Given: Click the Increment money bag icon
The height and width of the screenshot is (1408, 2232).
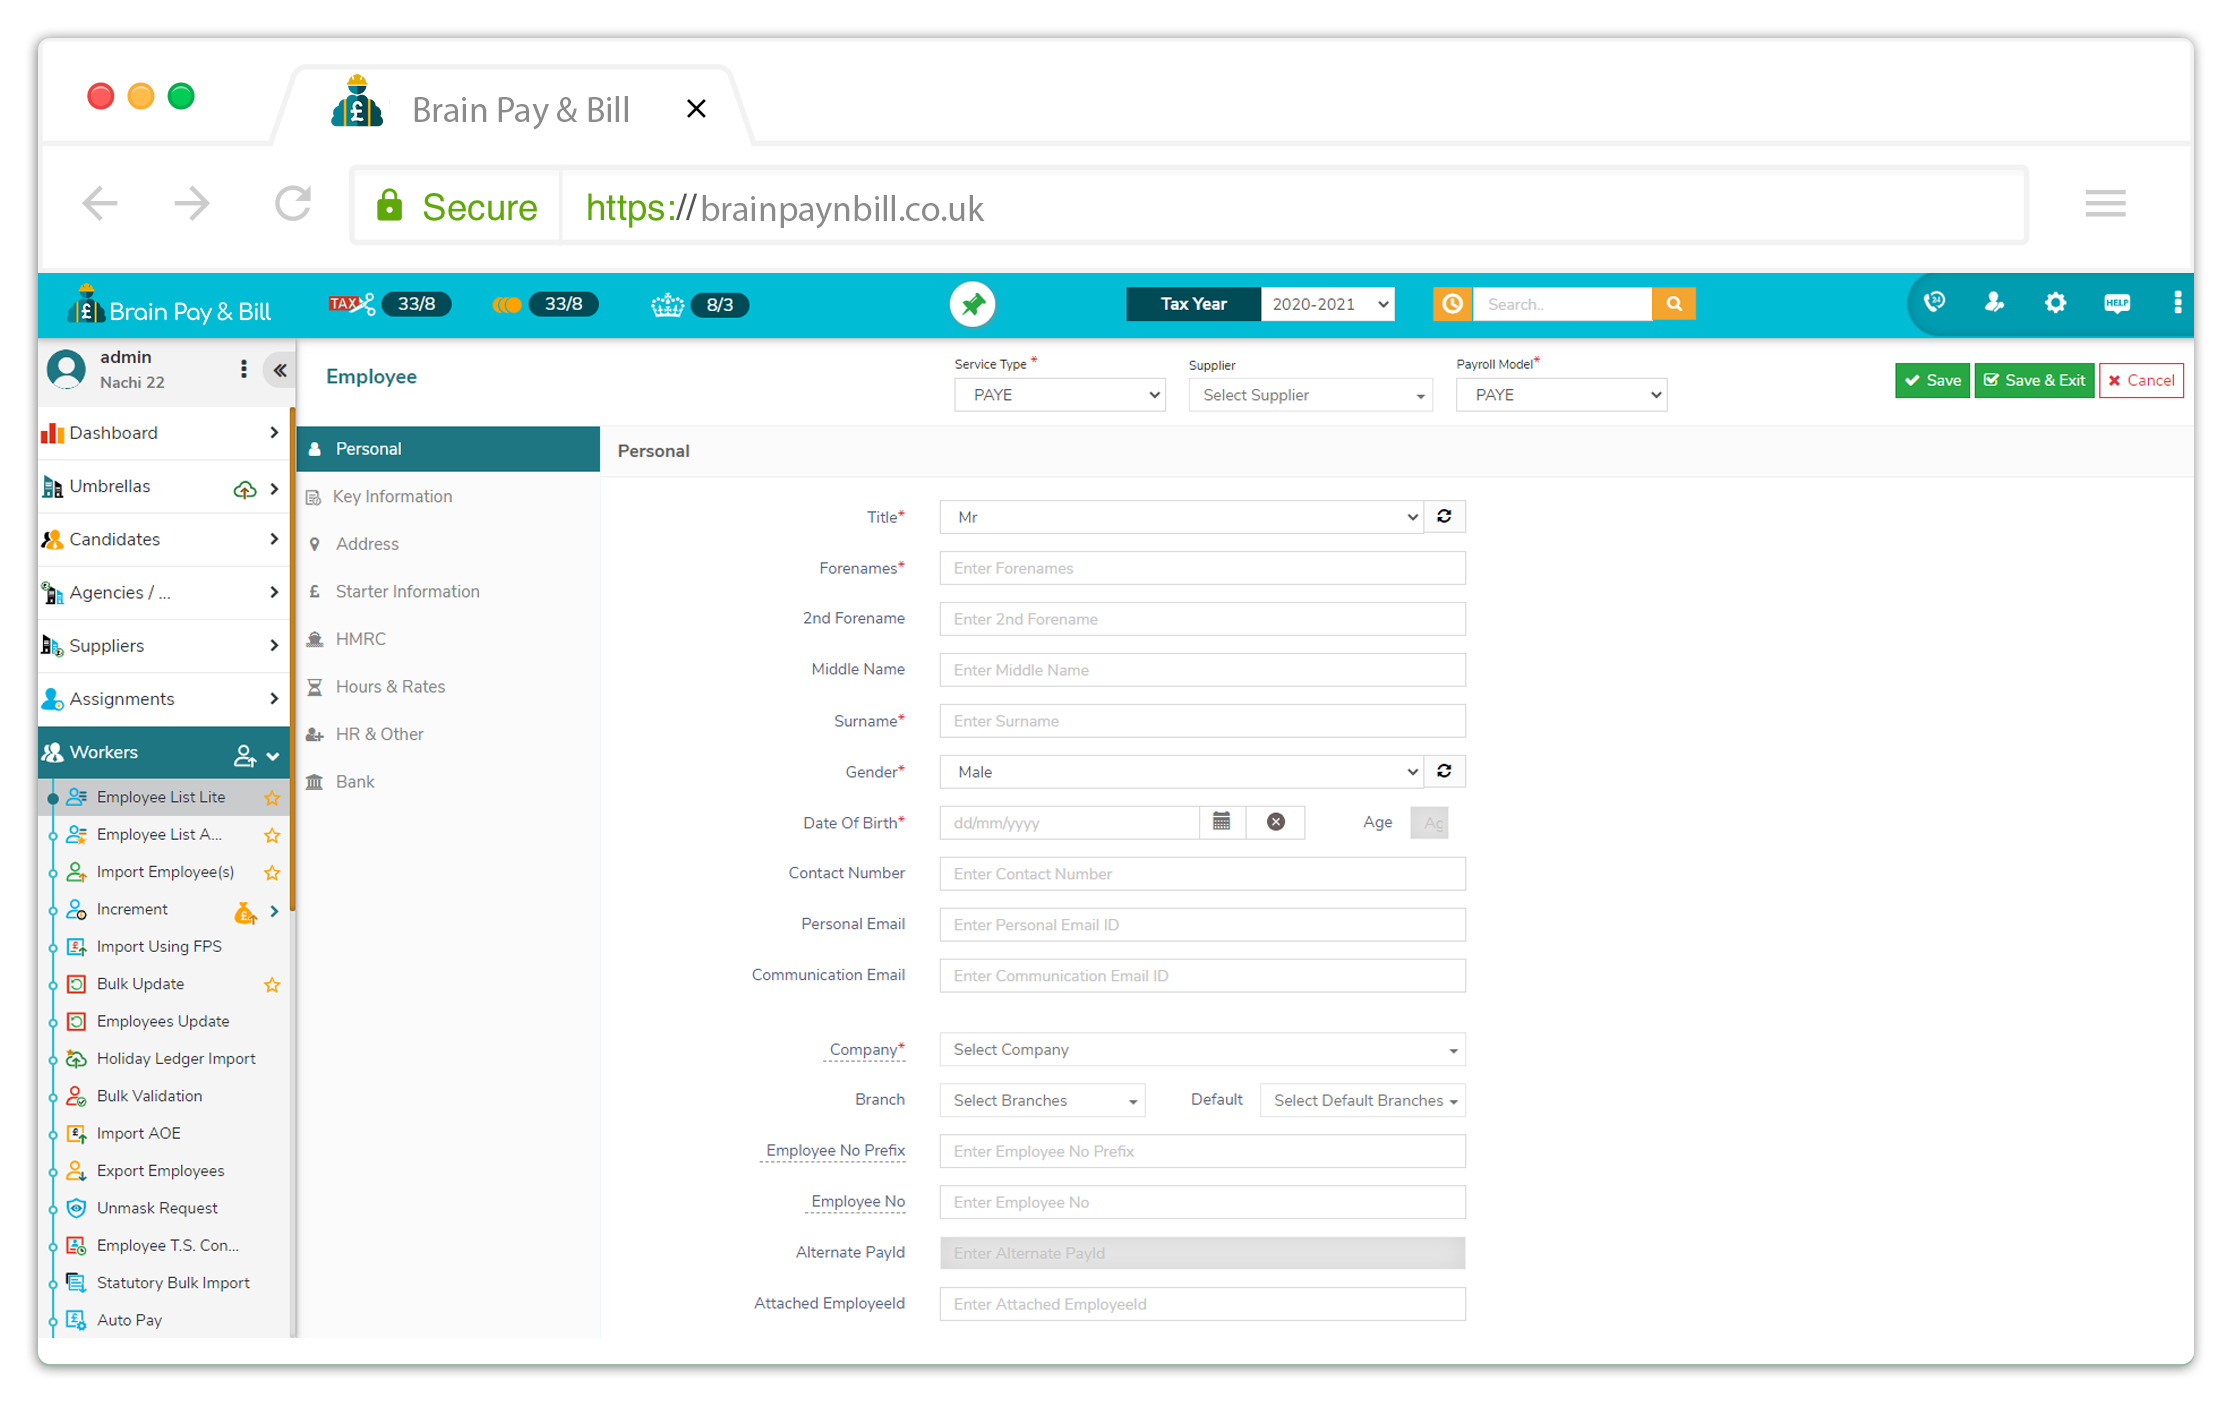Looking at the screenshot, I should tap(244, 912).
